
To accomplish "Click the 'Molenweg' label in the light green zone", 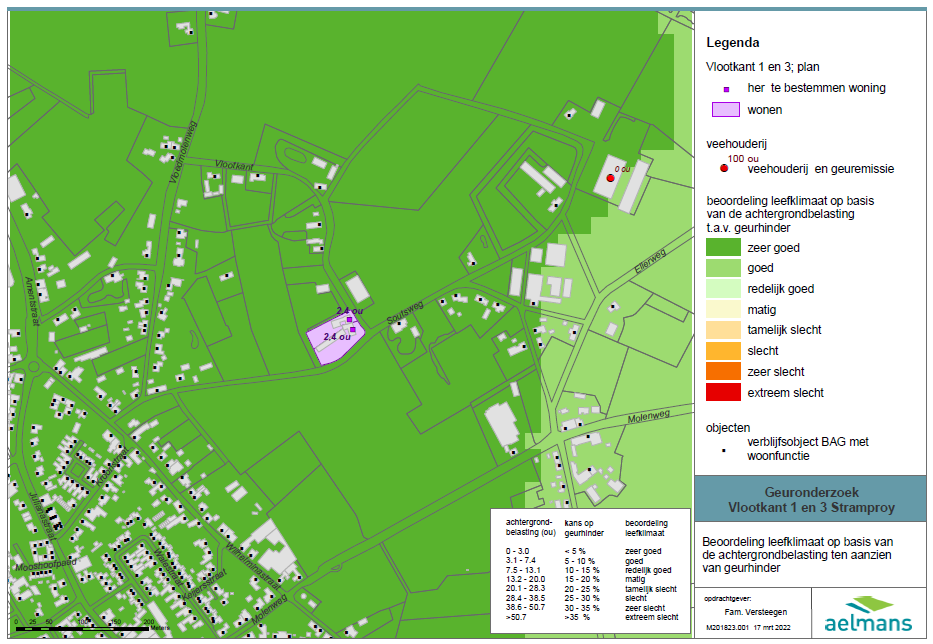I will pos(649,416).
